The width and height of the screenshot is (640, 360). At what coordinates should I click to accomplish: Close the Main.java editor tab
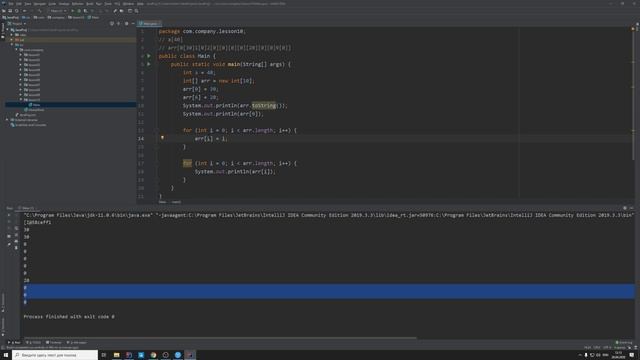(x=160, y=24)
